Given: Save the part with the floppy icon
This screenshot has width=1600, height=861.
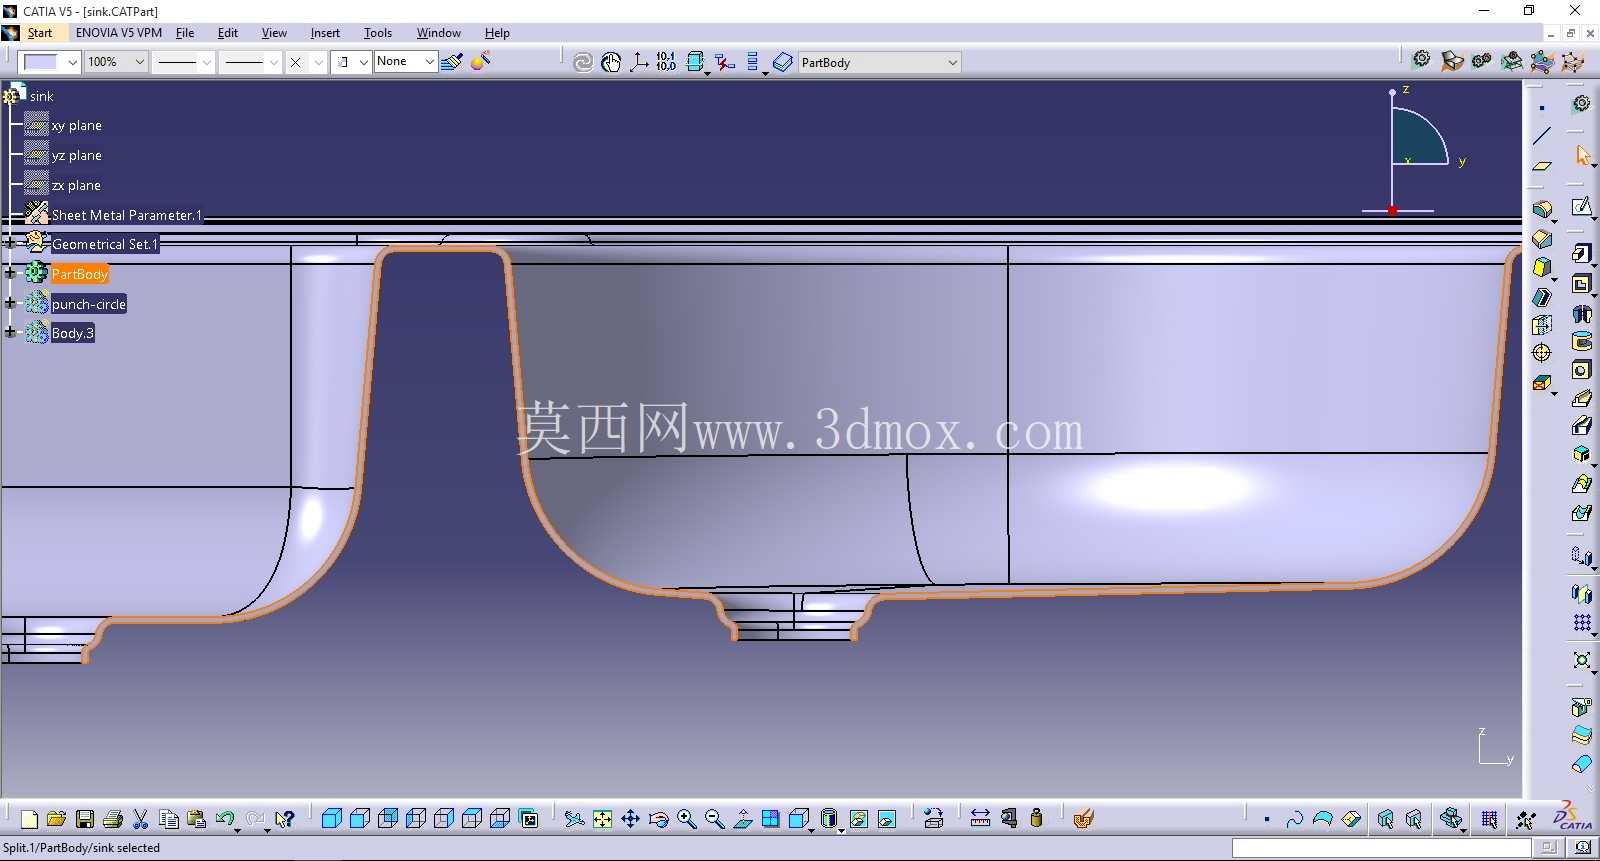Looking at the screenshot, I should 85,819.
